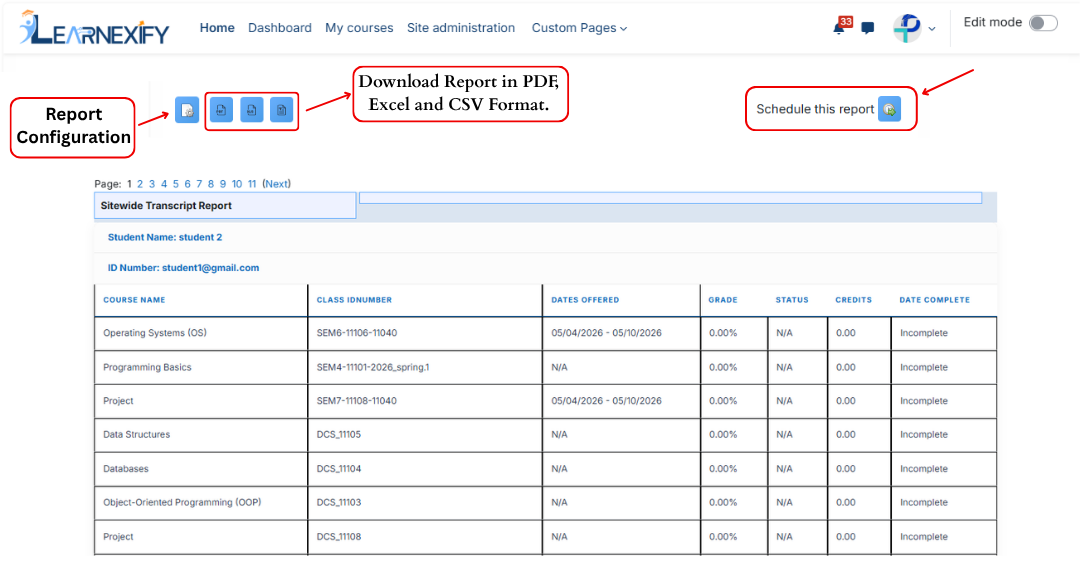Go to page 3 of report

[x=152, y=184]
